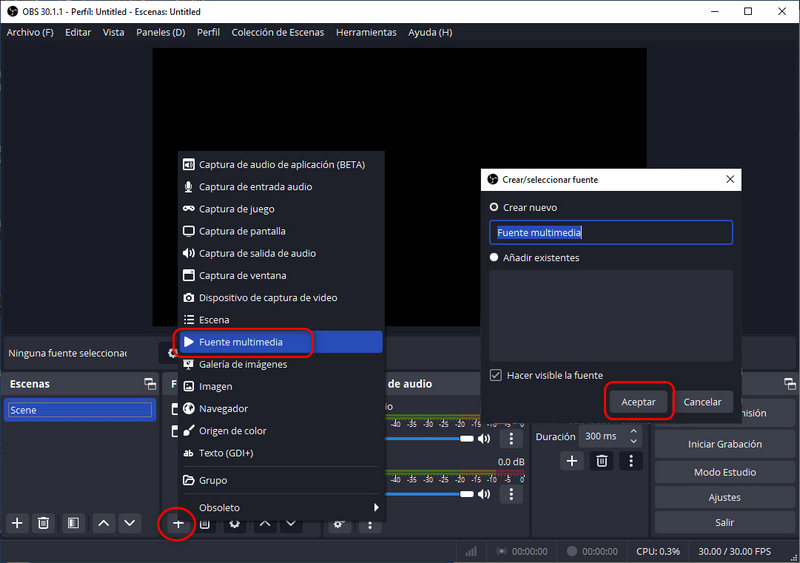Add a scene transition with the plus icon
The height and width of the screenshot is (563, 800).
pos(572,461)
